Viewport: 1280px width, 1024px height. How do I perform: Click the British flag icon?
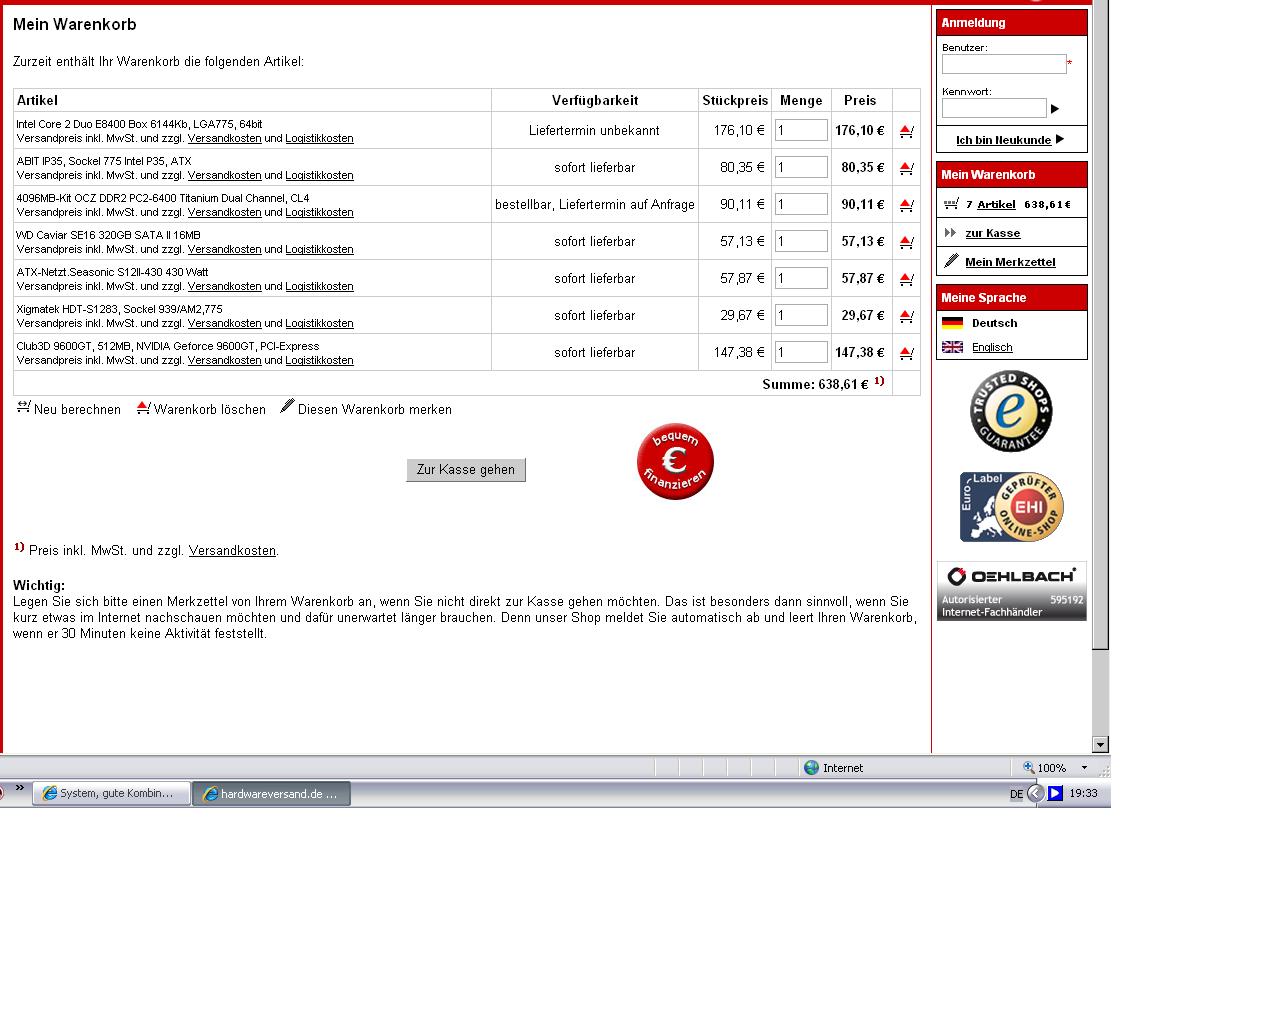pyautogui.click(x=953, y=347)
